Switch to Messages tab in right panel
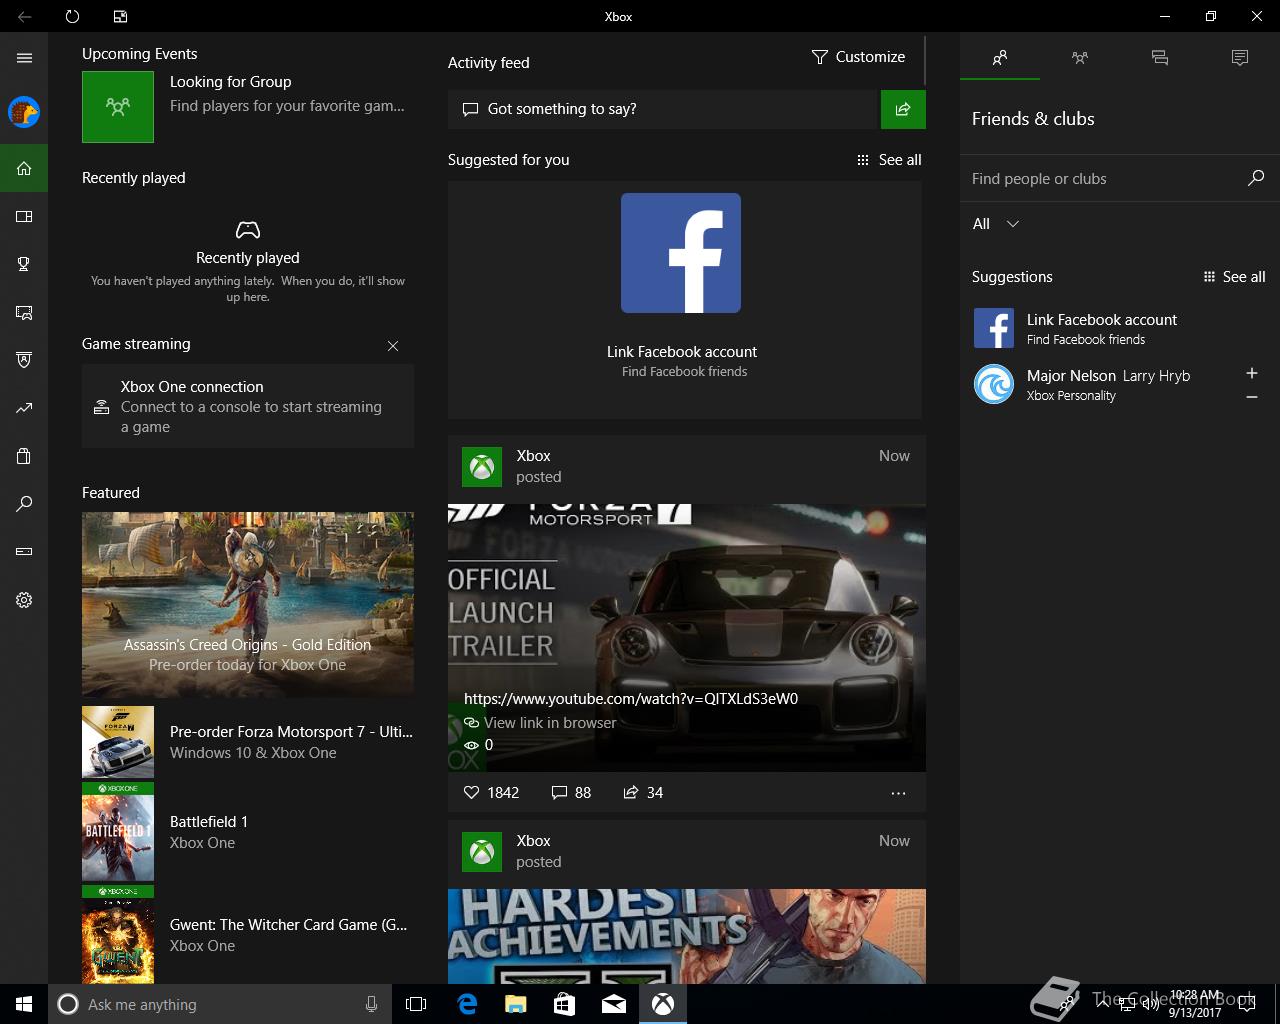 [x=1160, y=58]
